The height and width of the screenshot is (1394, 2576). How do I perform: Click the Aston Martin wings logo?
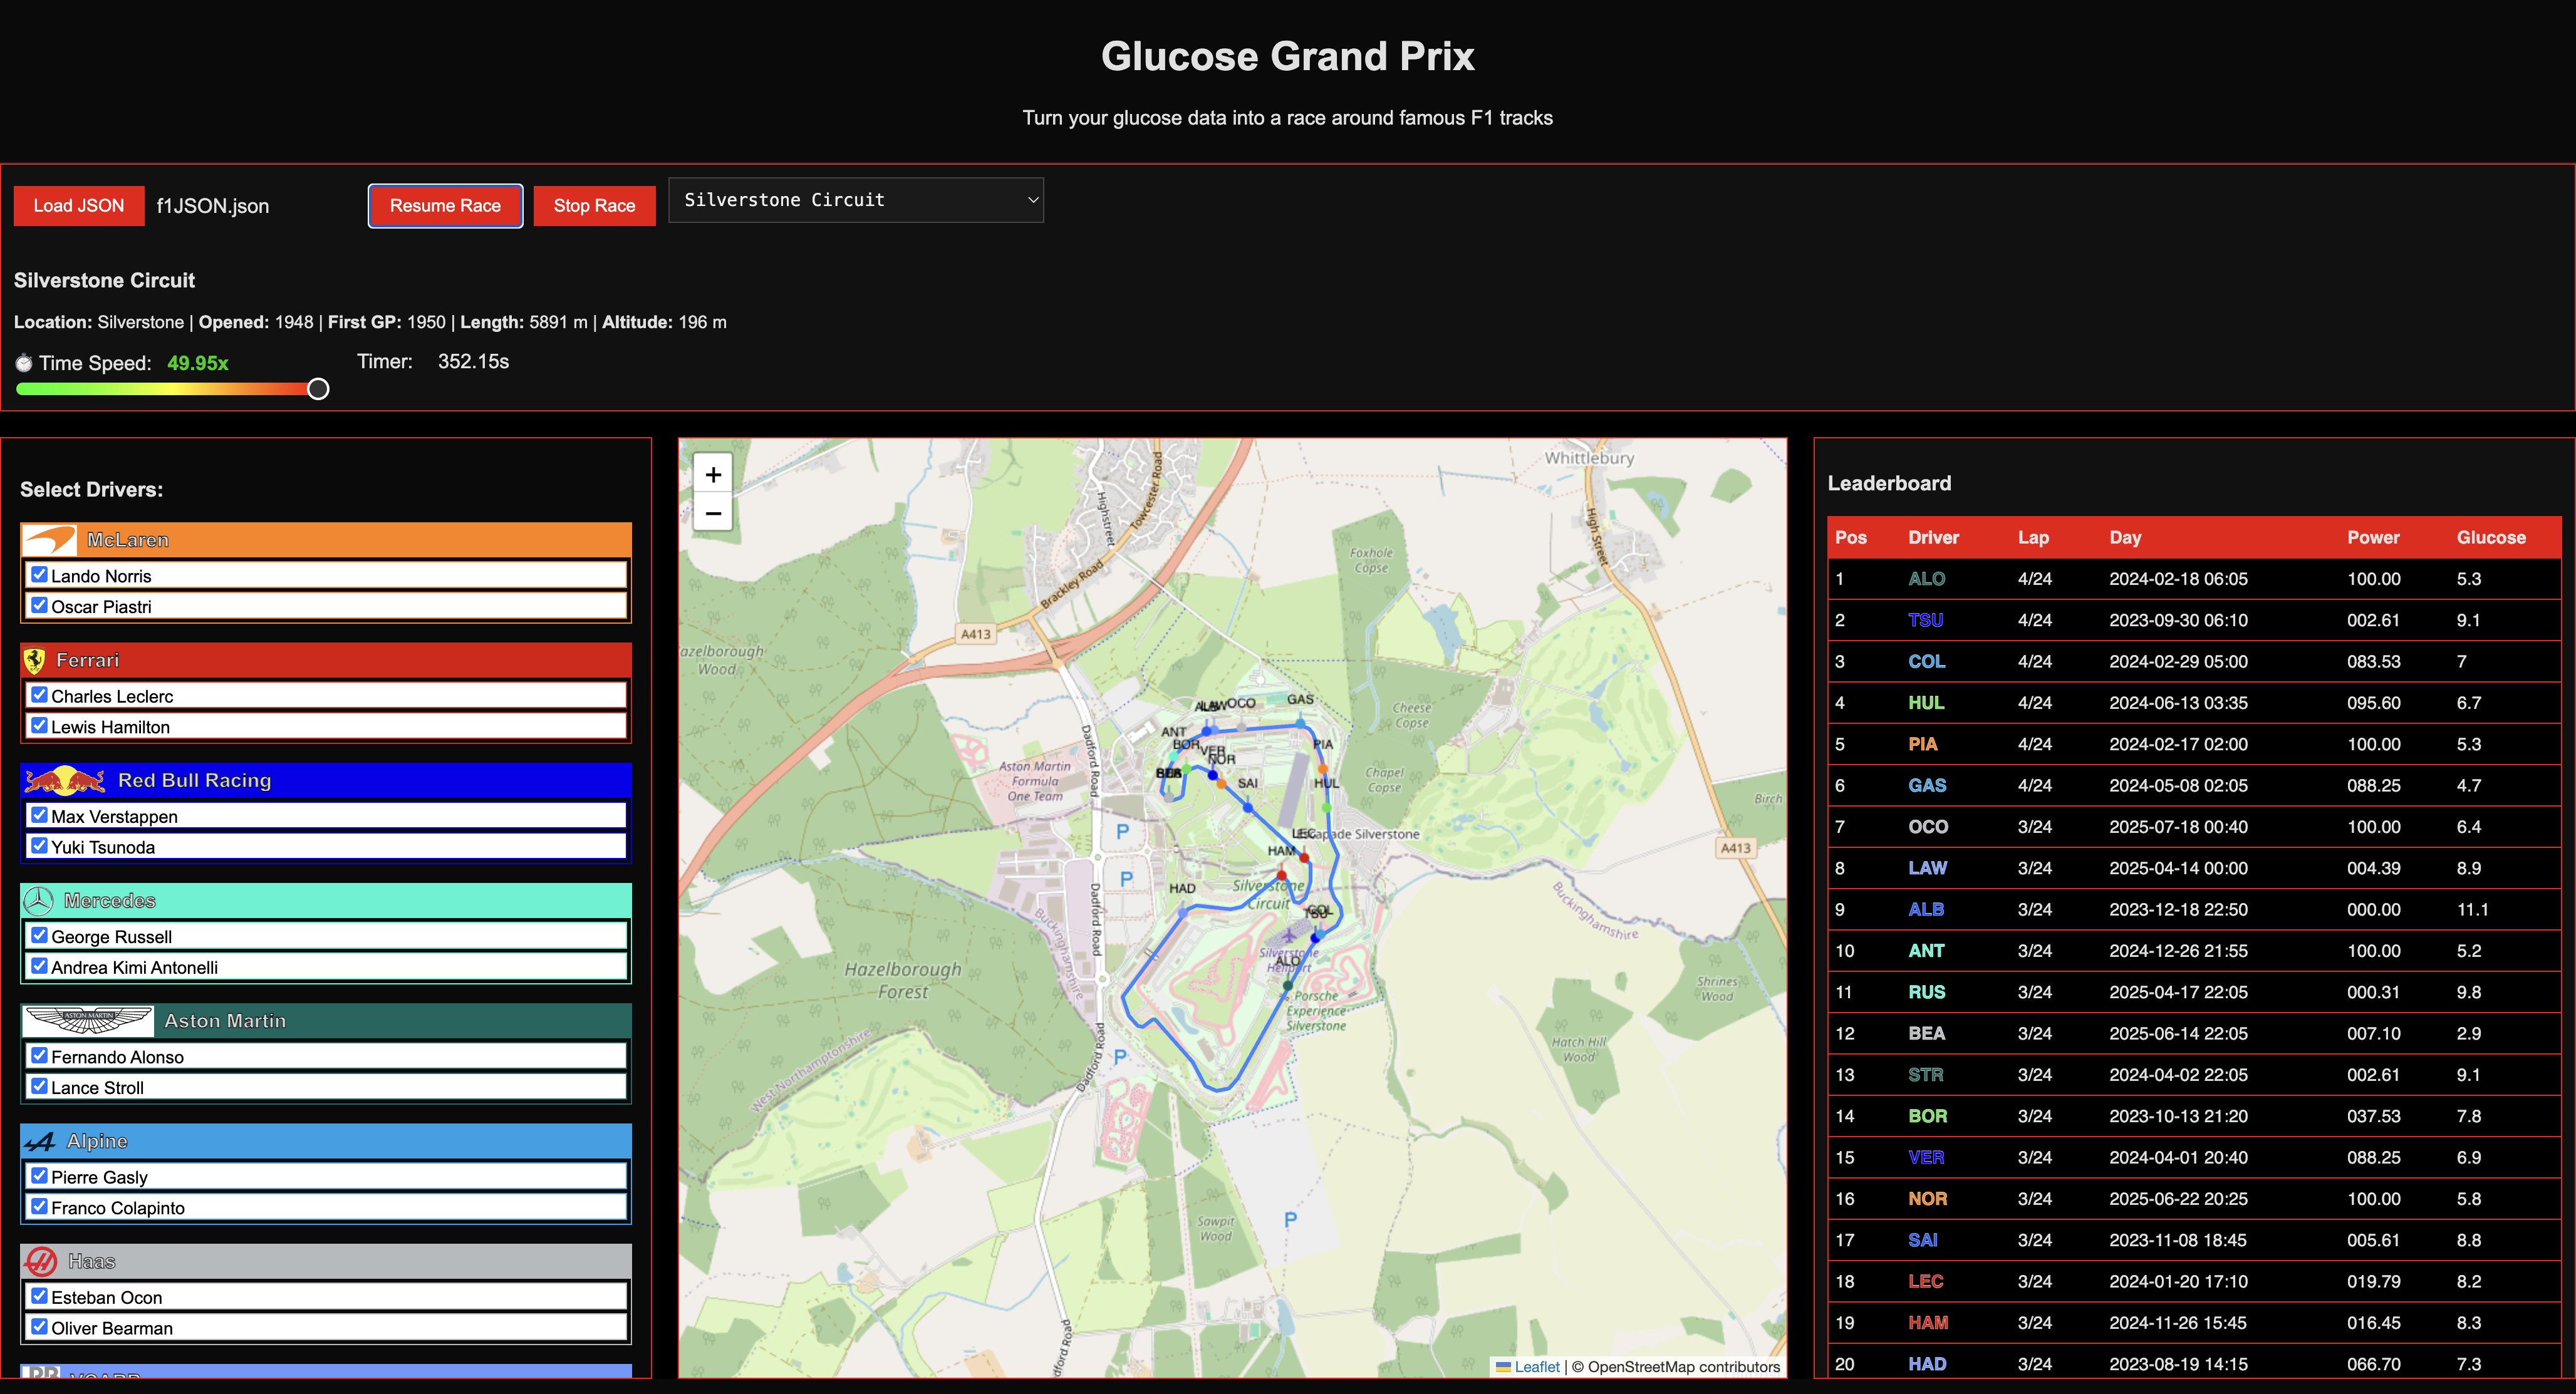pyautogui.click(x=87, y=1020)
